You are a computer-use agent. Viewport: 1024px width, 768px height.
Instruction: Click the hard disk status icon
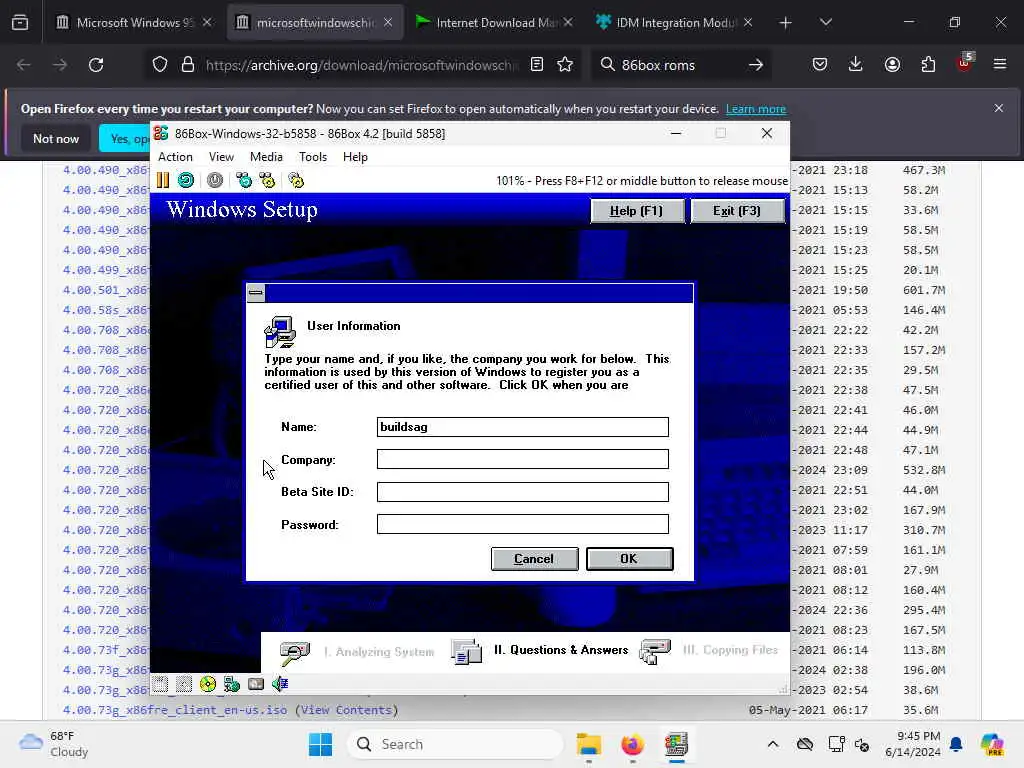pyautogui.click(x=256, y=684)
